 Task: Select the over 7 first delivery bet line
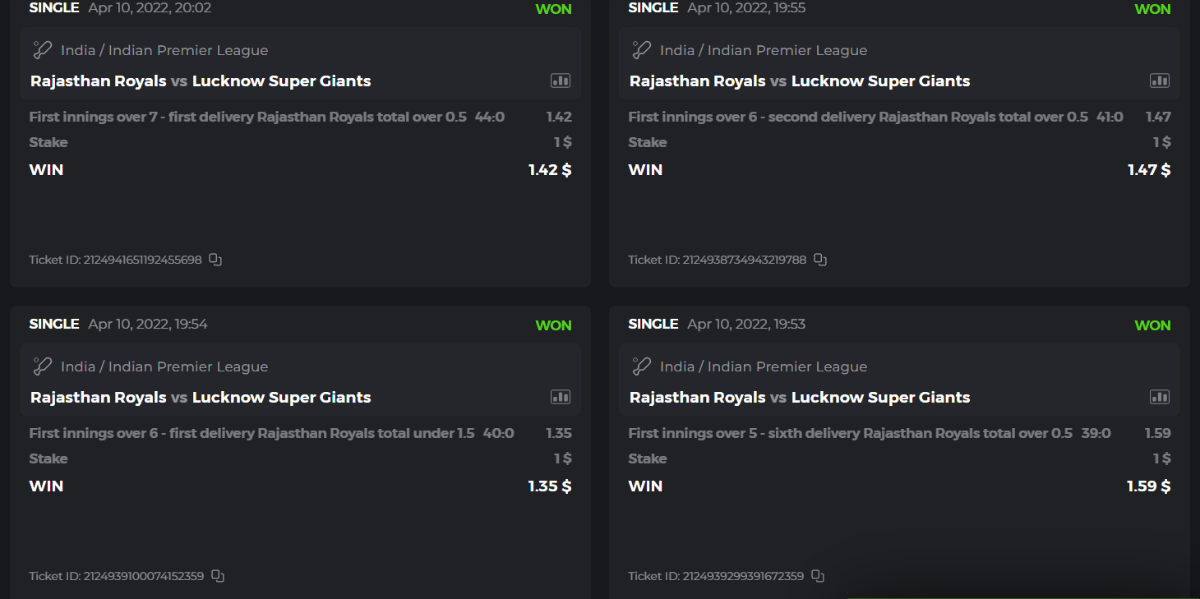[x=248, y=117]
